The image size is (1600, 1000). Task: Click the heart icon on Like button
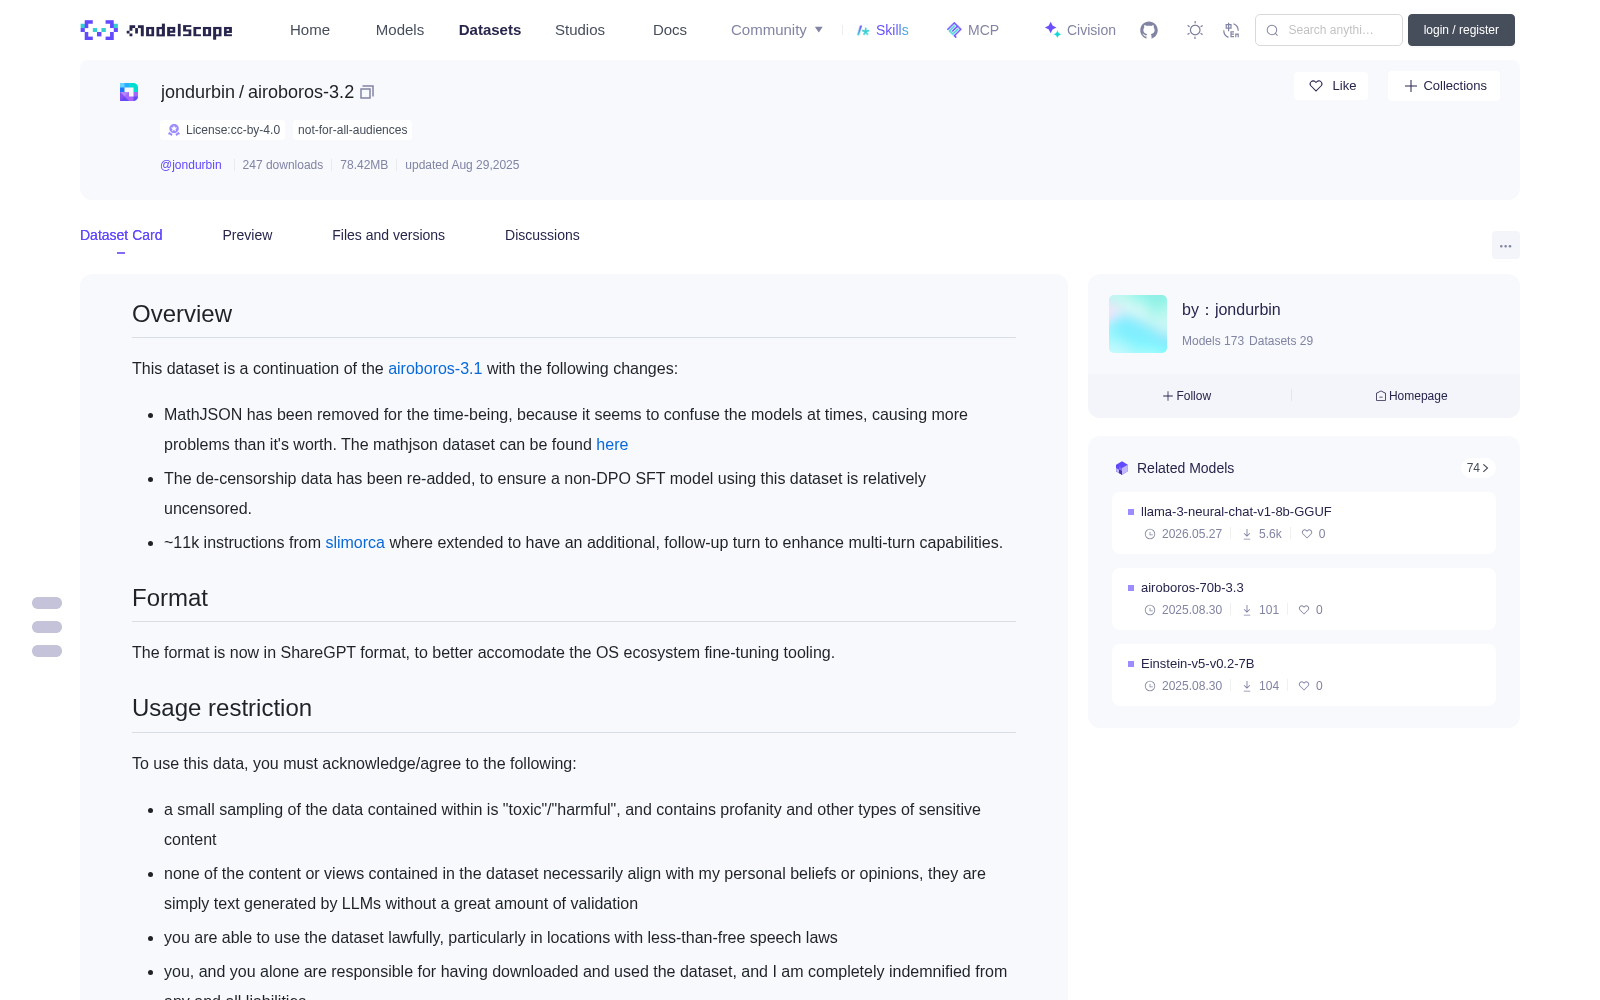pos(1316,86)
